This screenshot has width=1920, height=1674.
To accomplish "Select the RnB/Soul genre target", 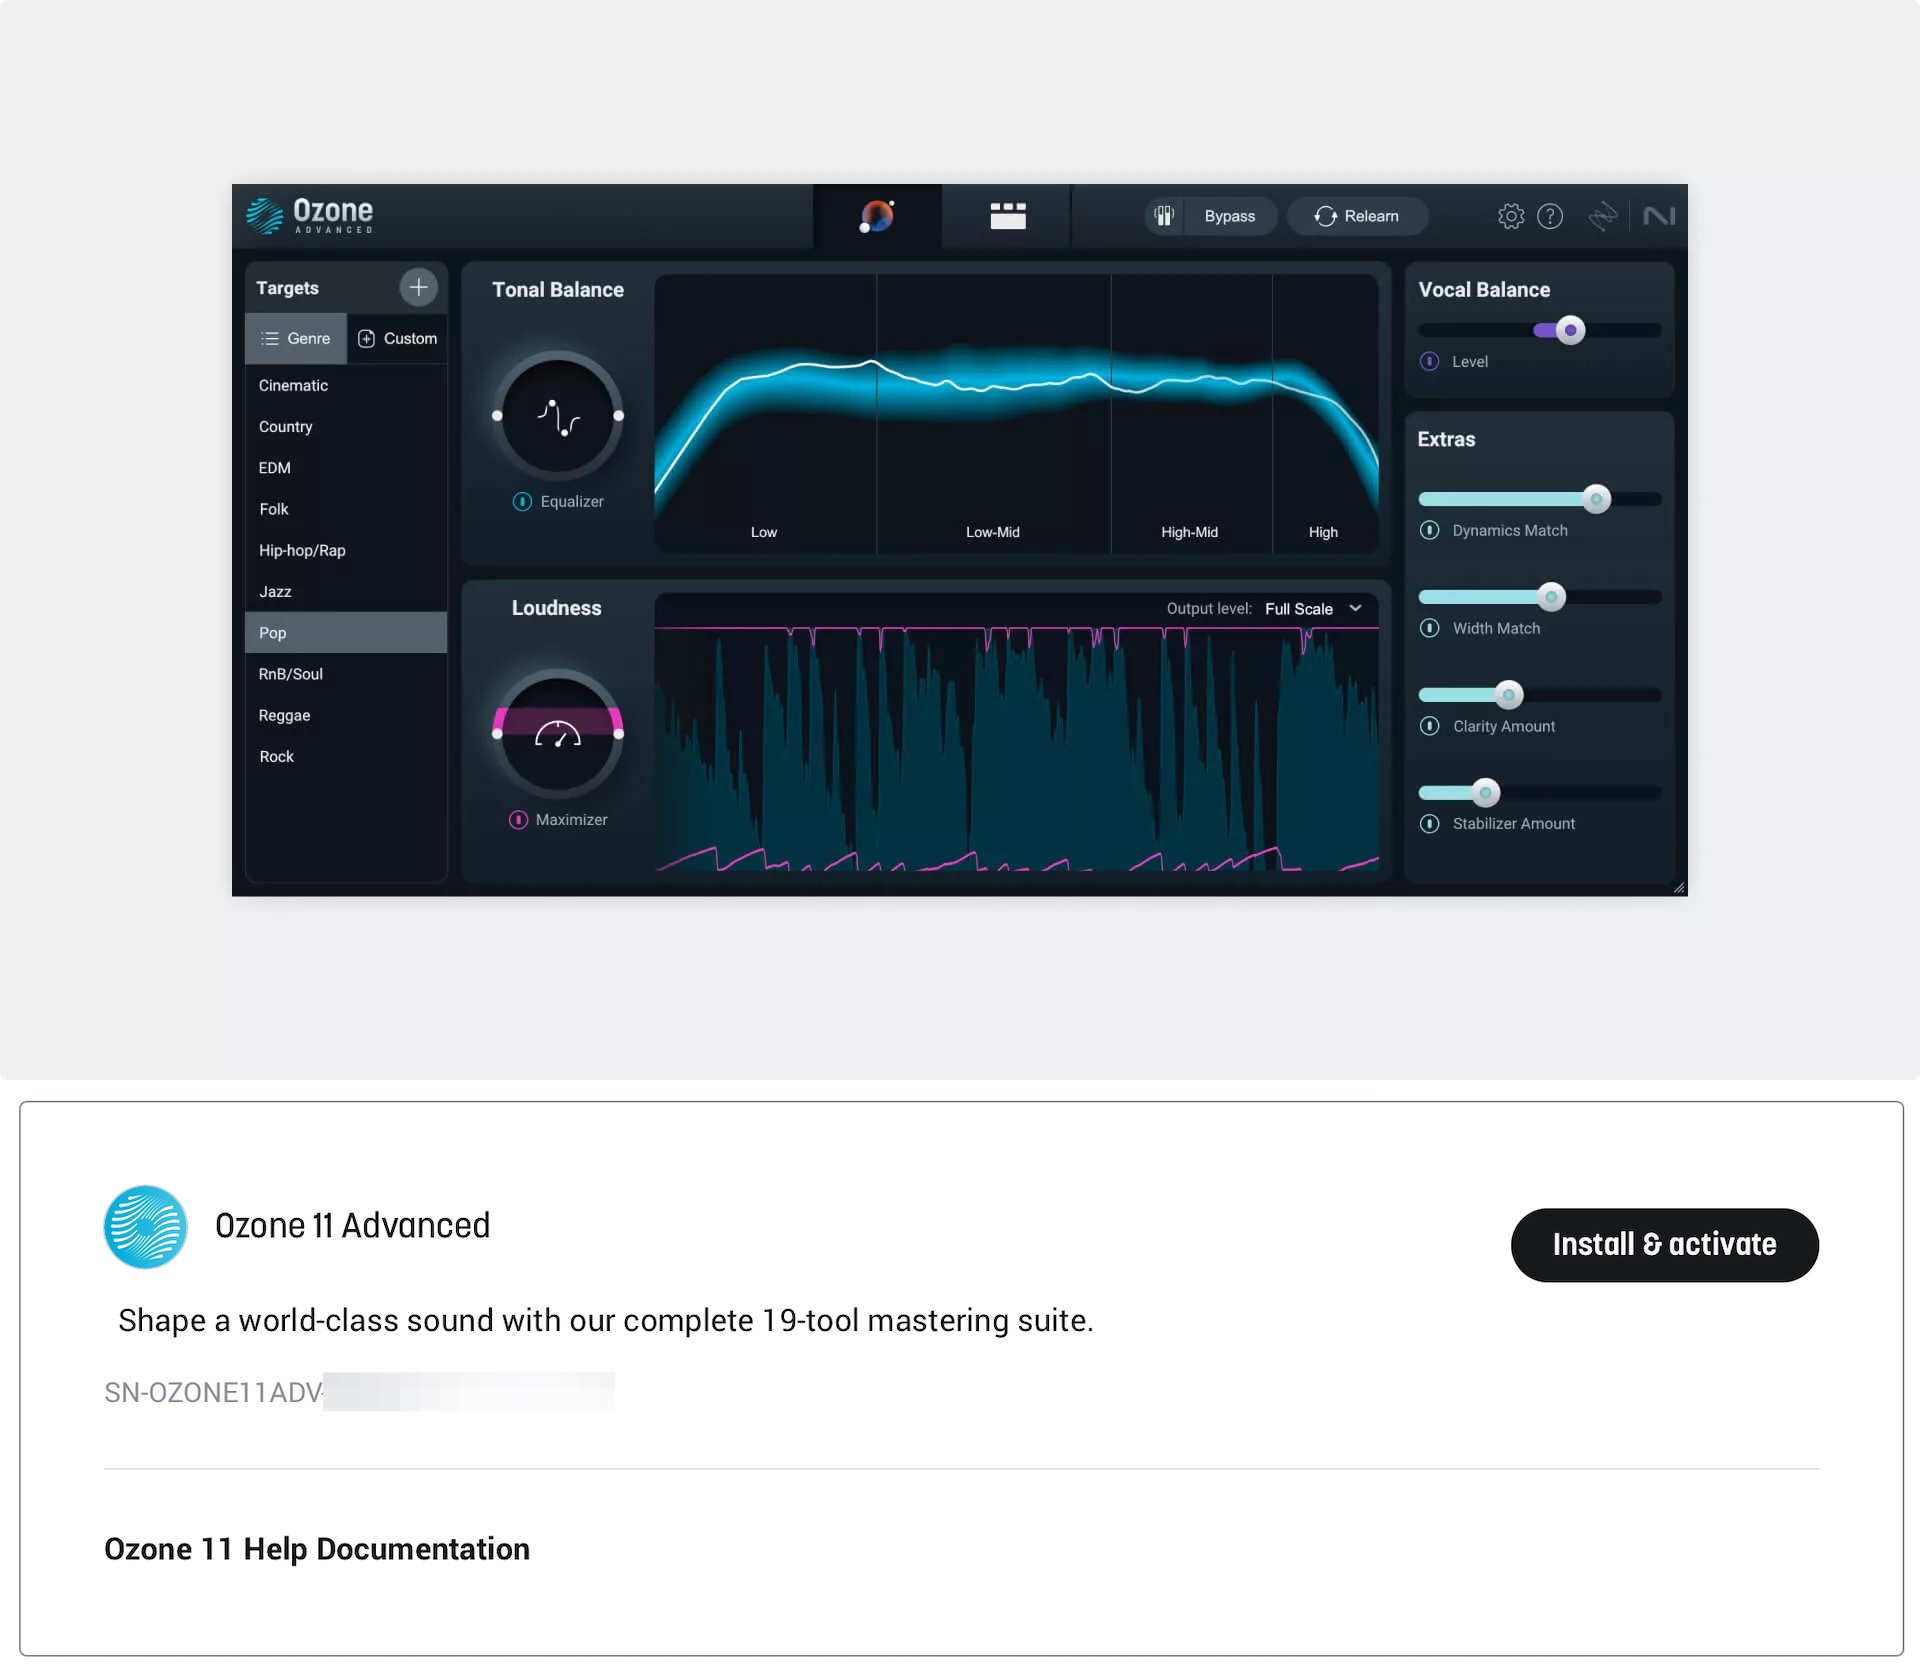I will 346,674.
